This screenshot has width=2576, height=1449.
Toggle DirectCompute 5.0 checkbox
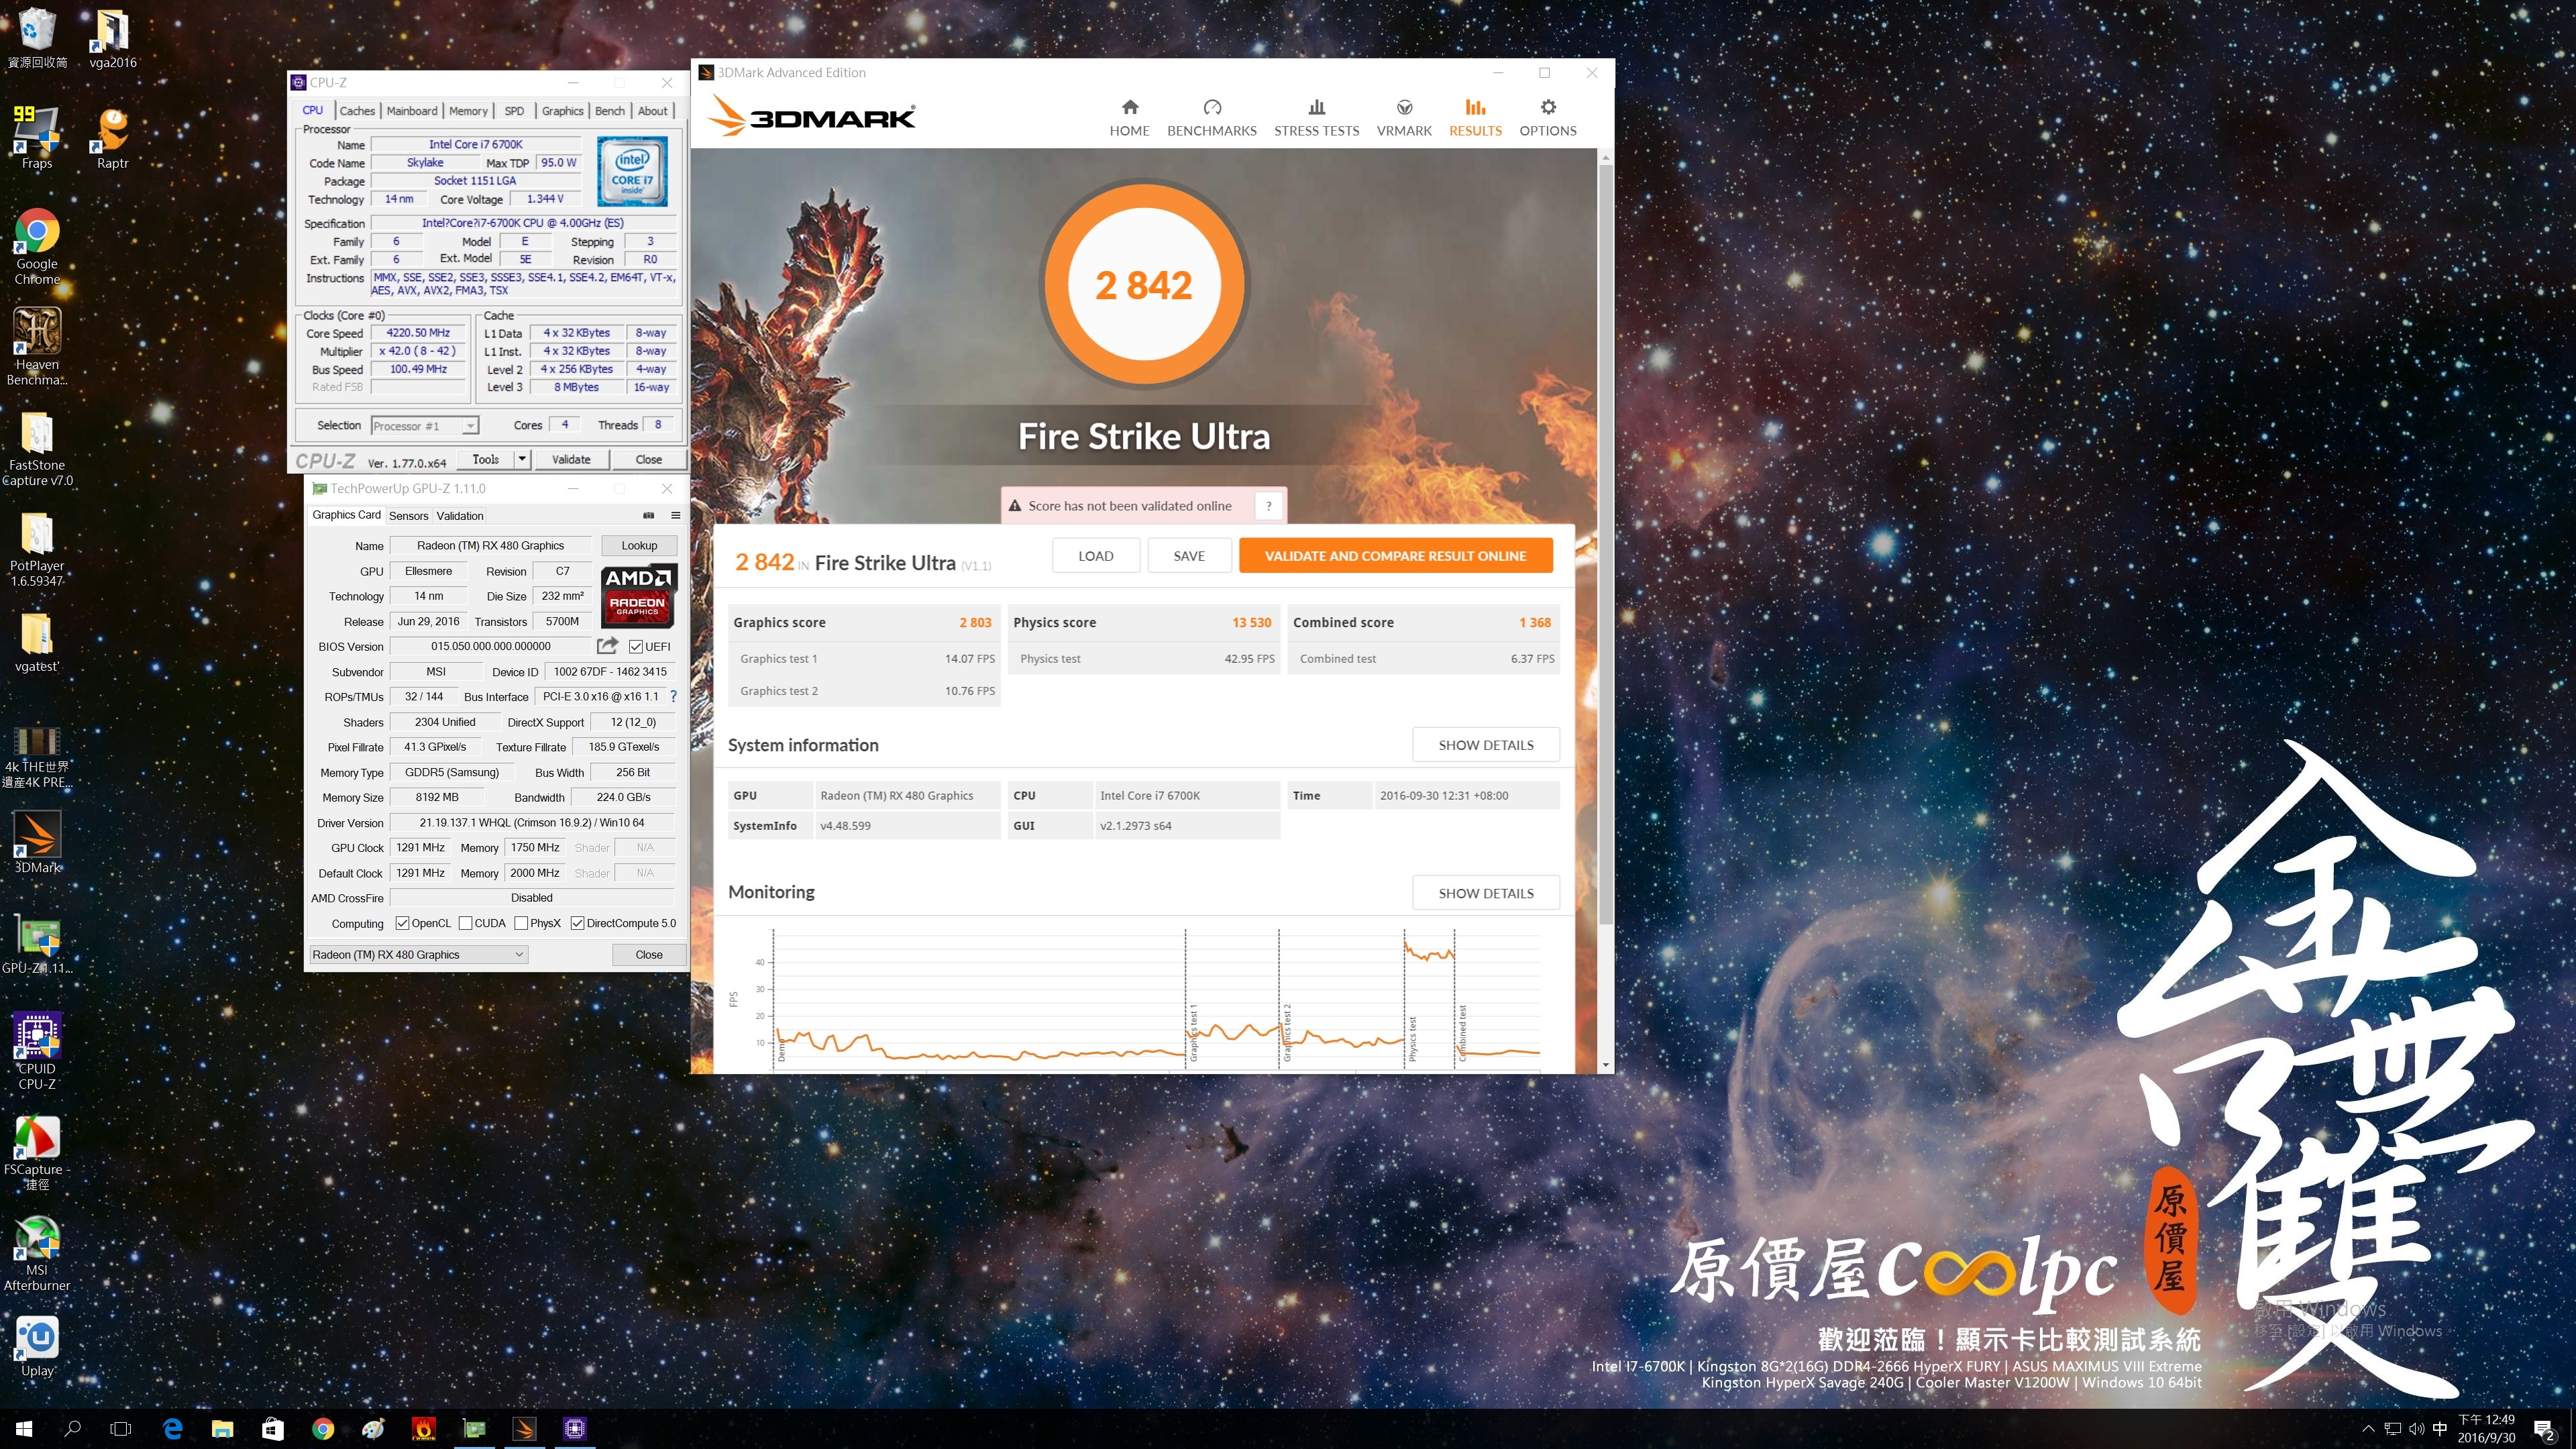tap(577, 923)
